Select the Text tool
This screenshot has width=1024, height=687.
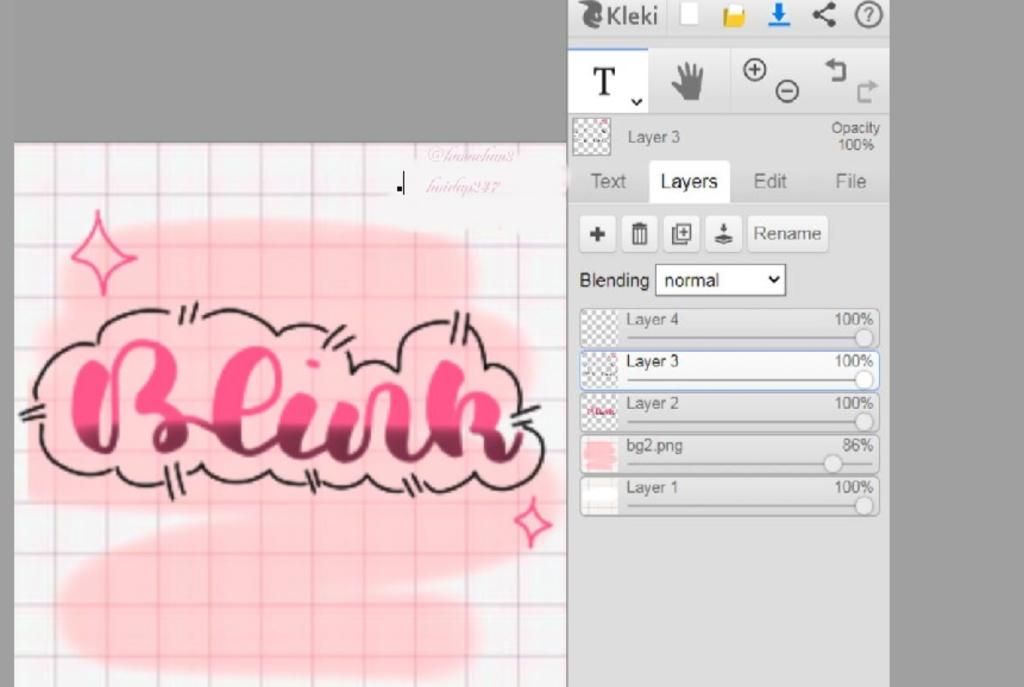pyautogui.click(x=607, y=81)
